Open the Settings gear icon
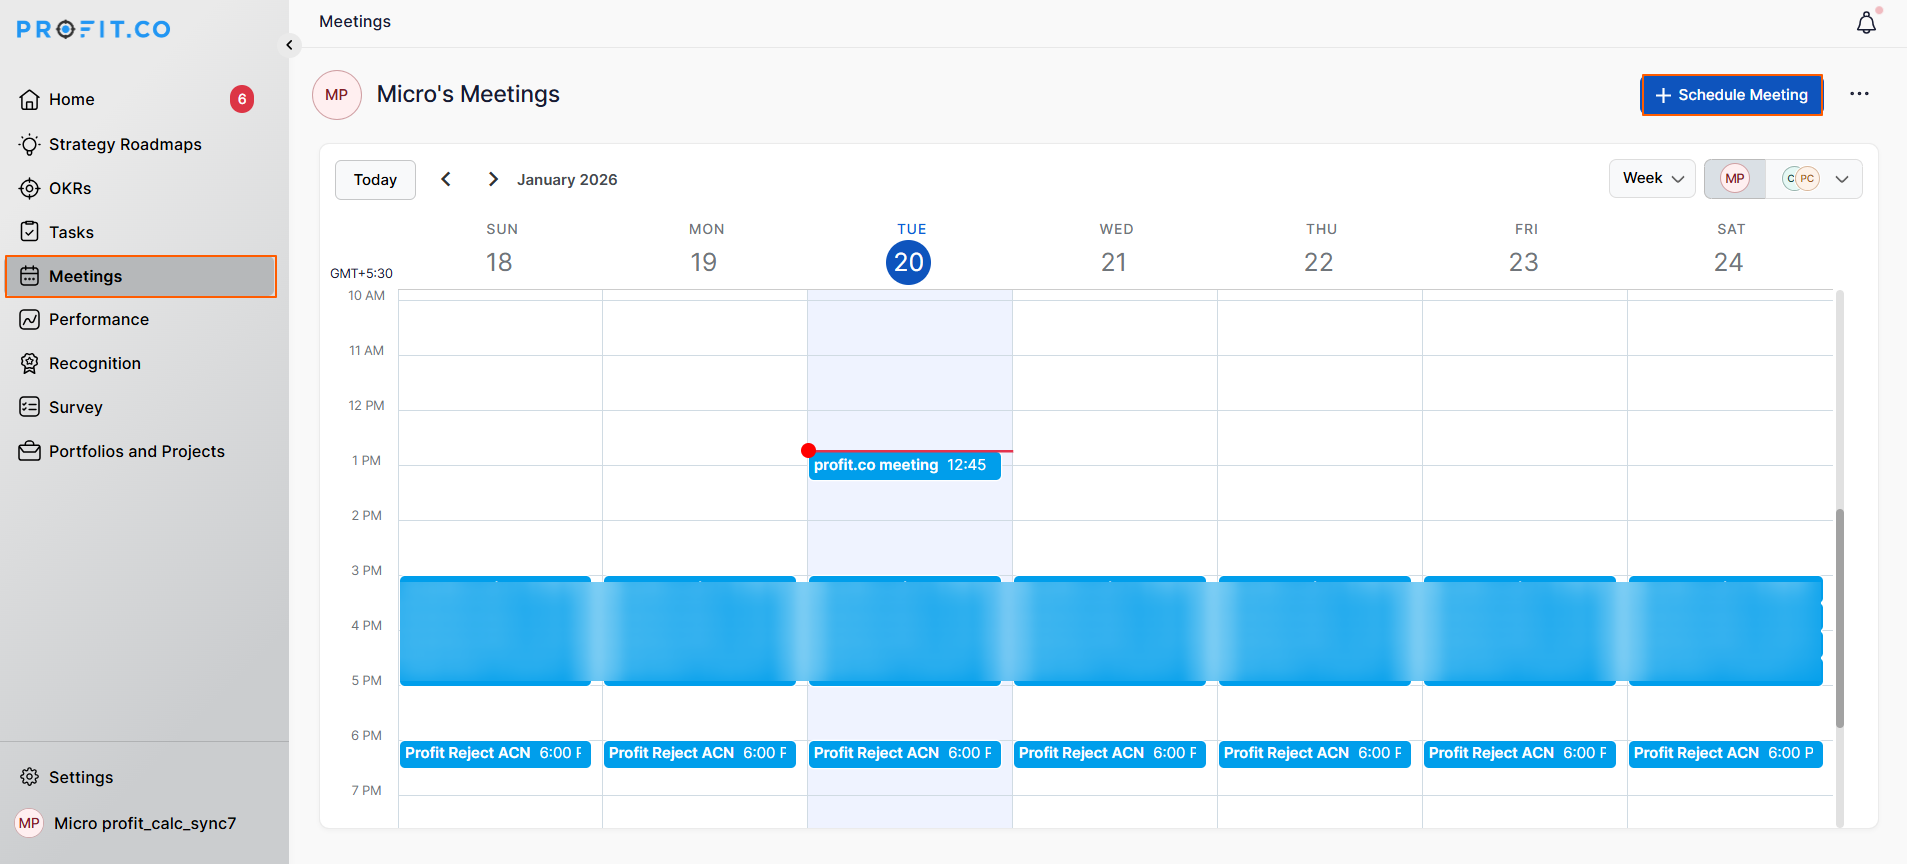Screen dimensions: 1907x864 pos(30,777)
